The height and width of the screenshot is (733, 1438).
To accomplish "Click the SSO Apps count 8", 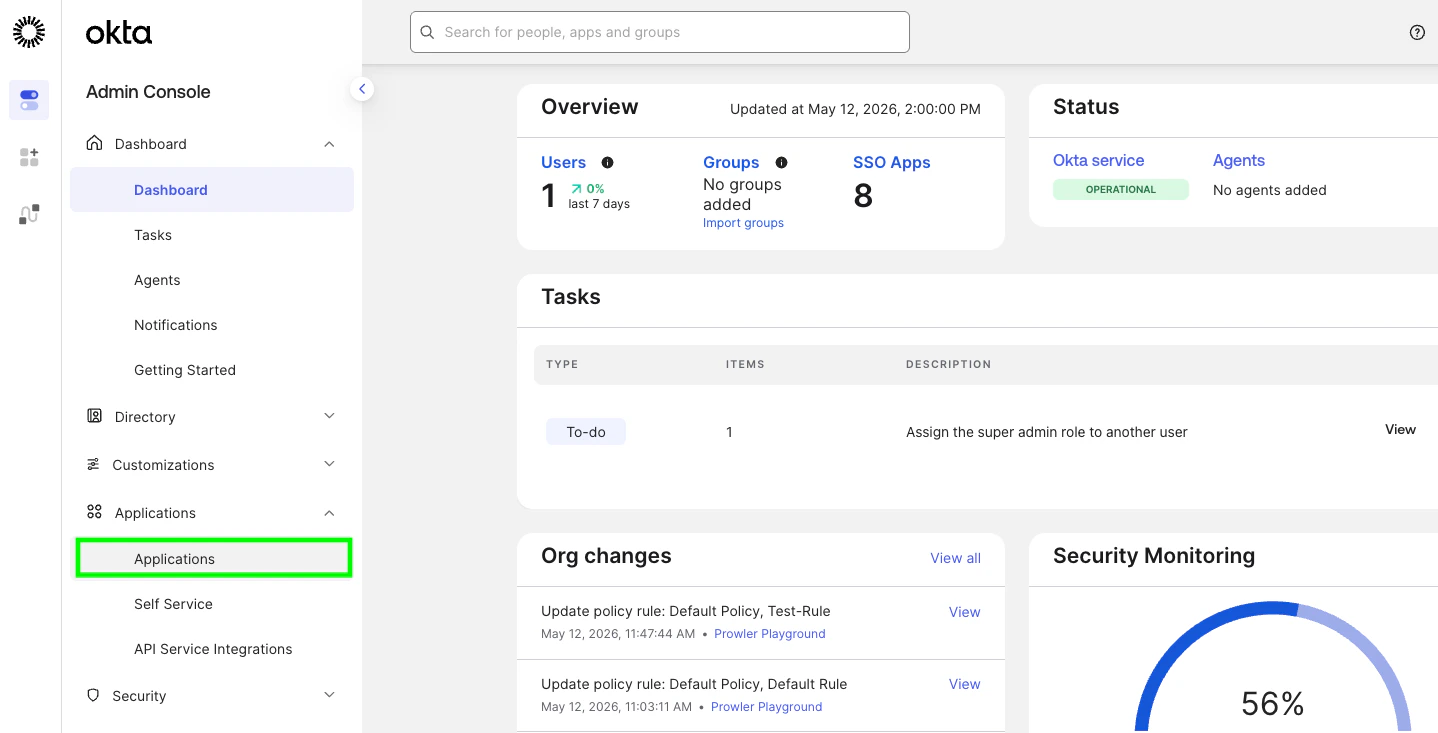I will click(863, 196).
